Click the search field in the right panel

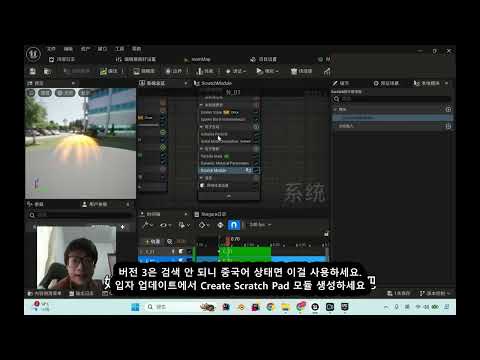point(392,99)
